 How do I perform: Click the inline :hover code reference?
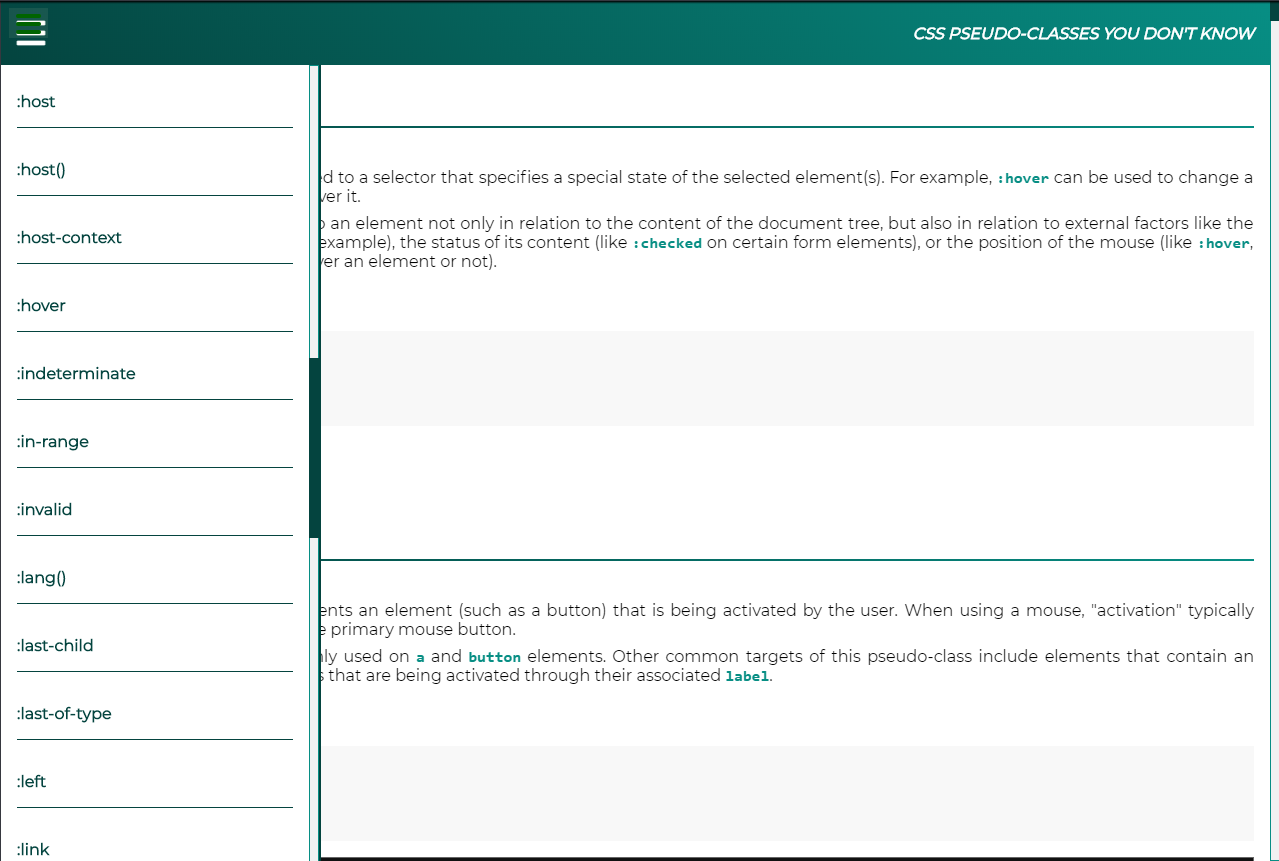coord(1022,178)
